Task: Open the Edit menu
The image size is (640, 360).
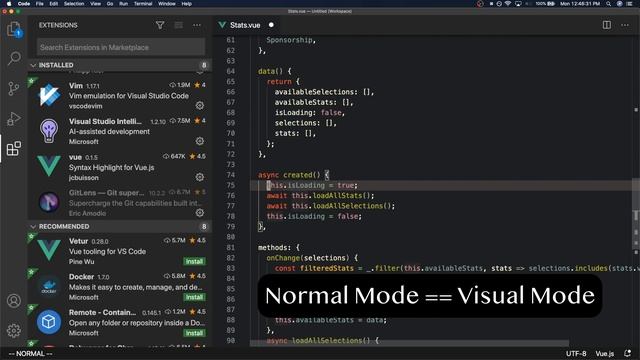Action: coord(53,4)
